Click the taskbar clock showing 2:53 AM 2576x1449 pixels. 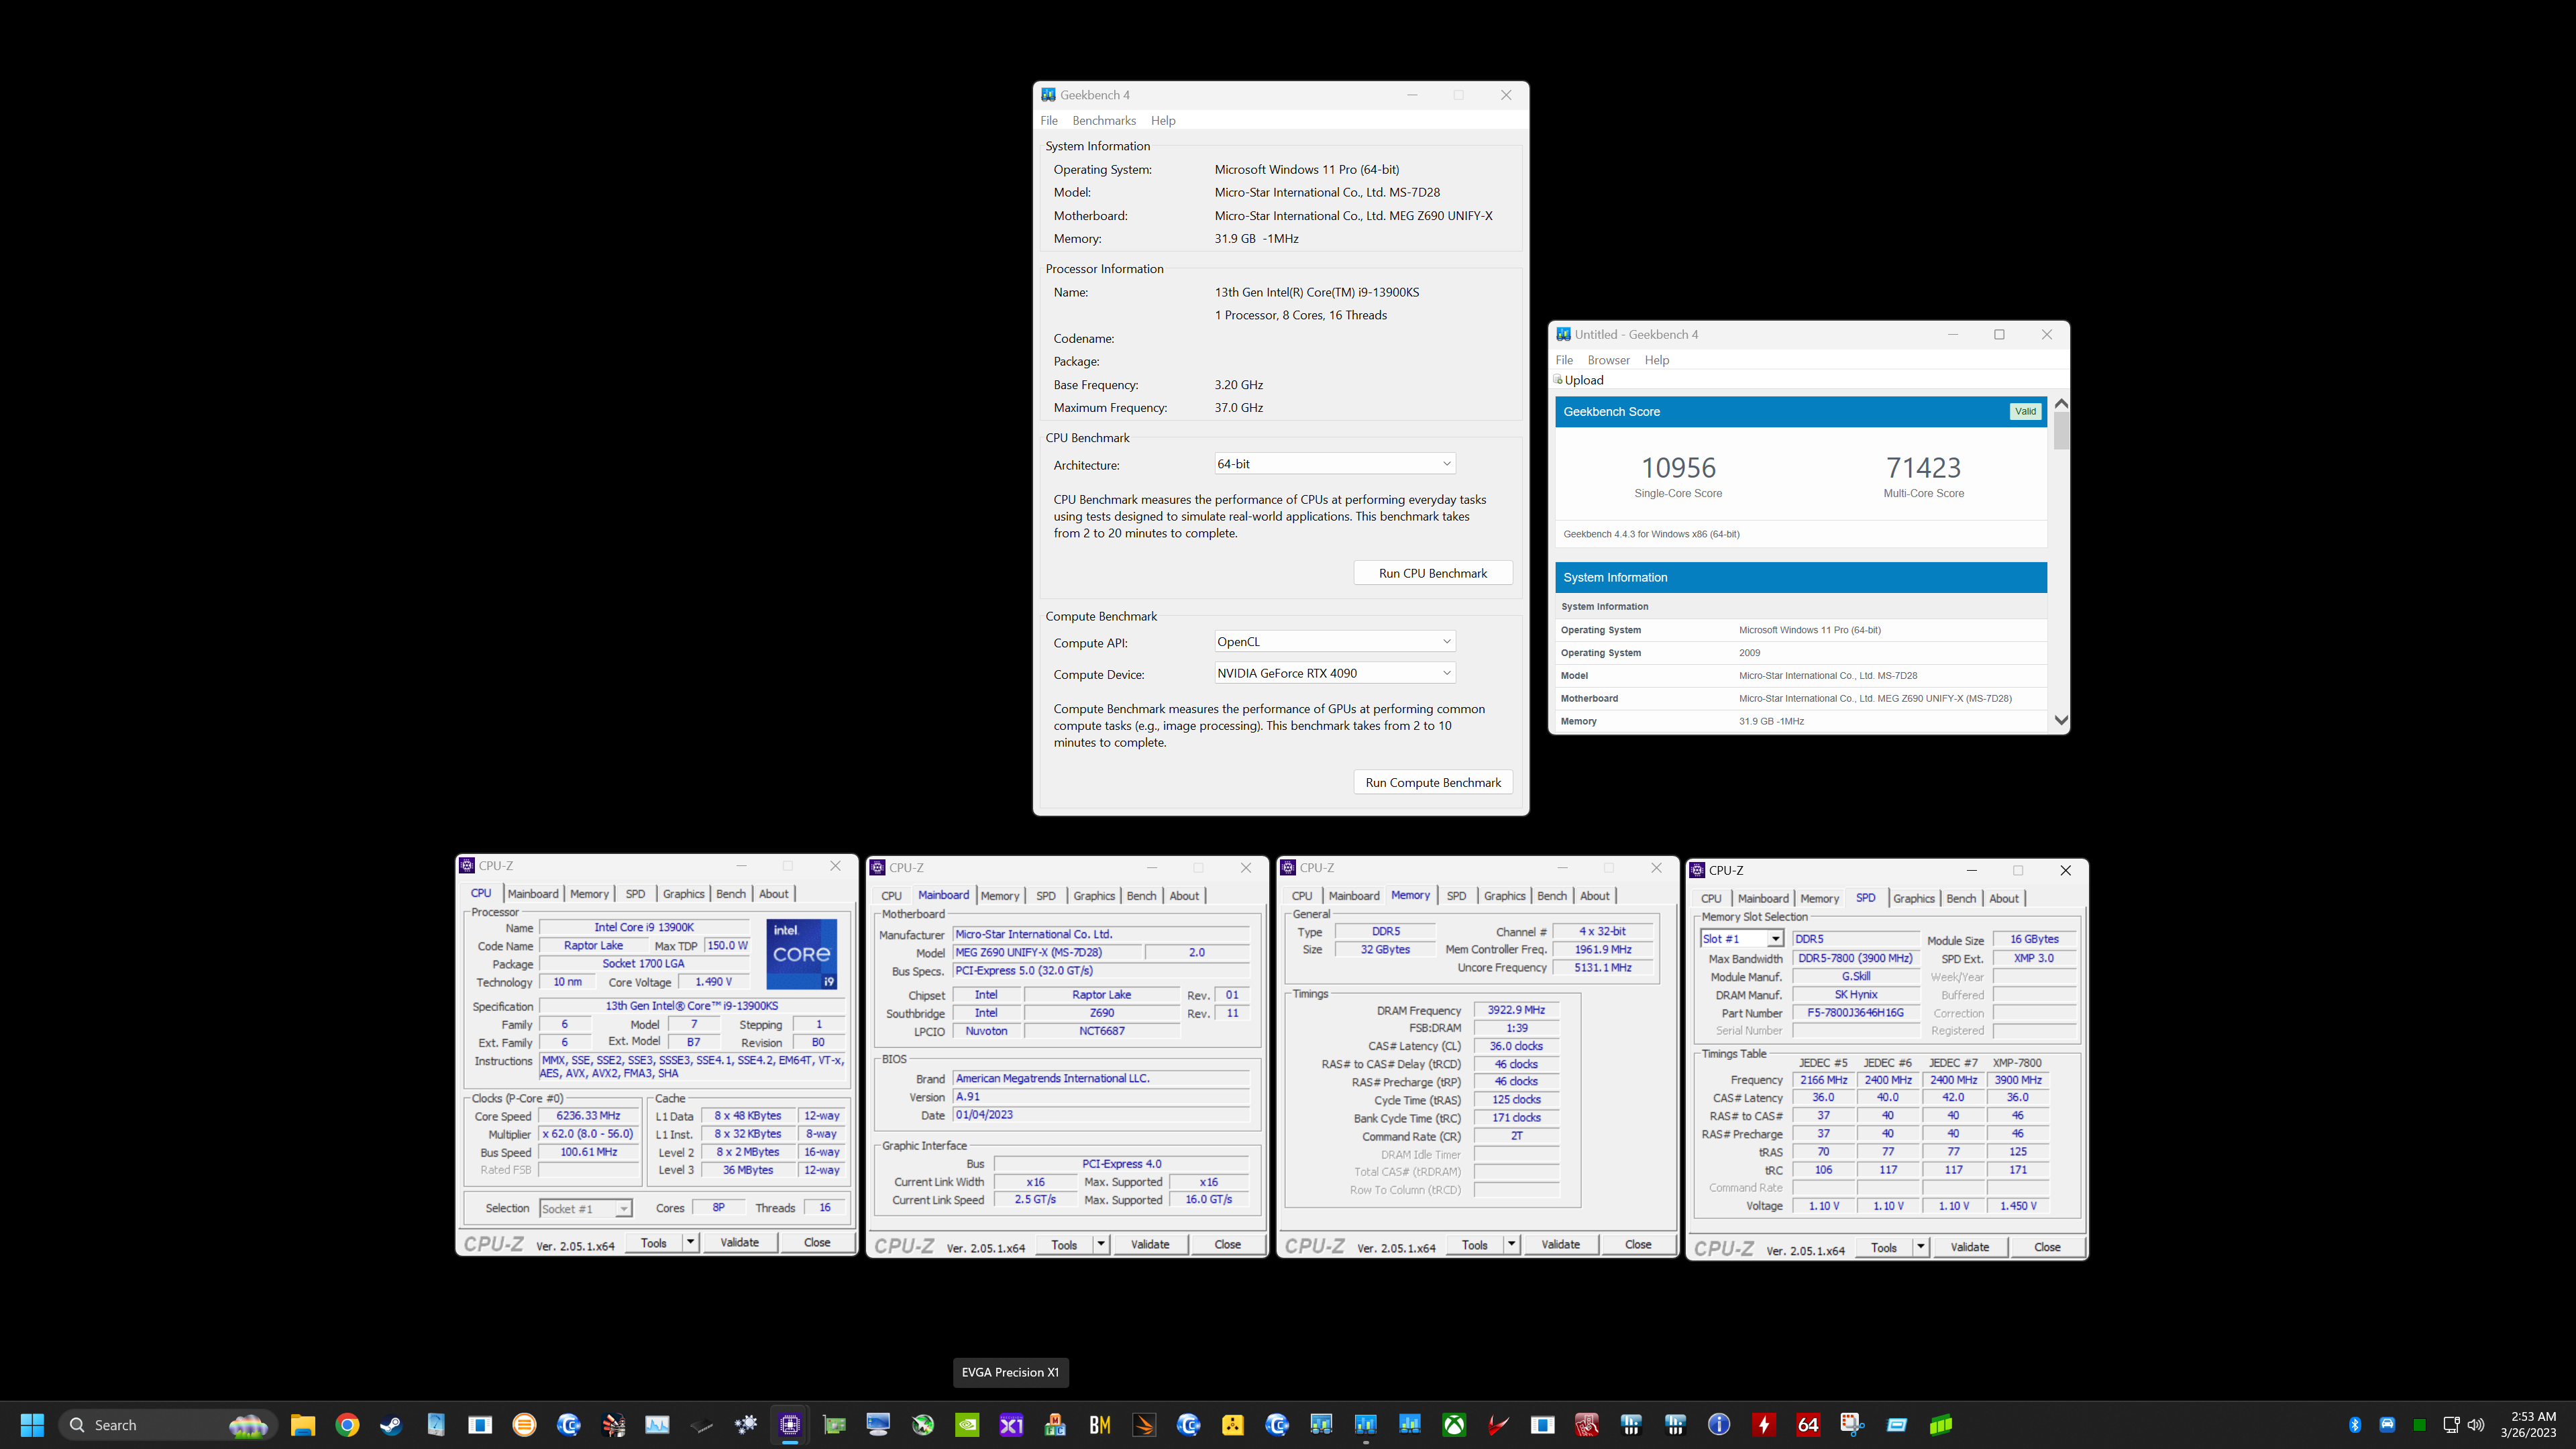point(2527,1425)
